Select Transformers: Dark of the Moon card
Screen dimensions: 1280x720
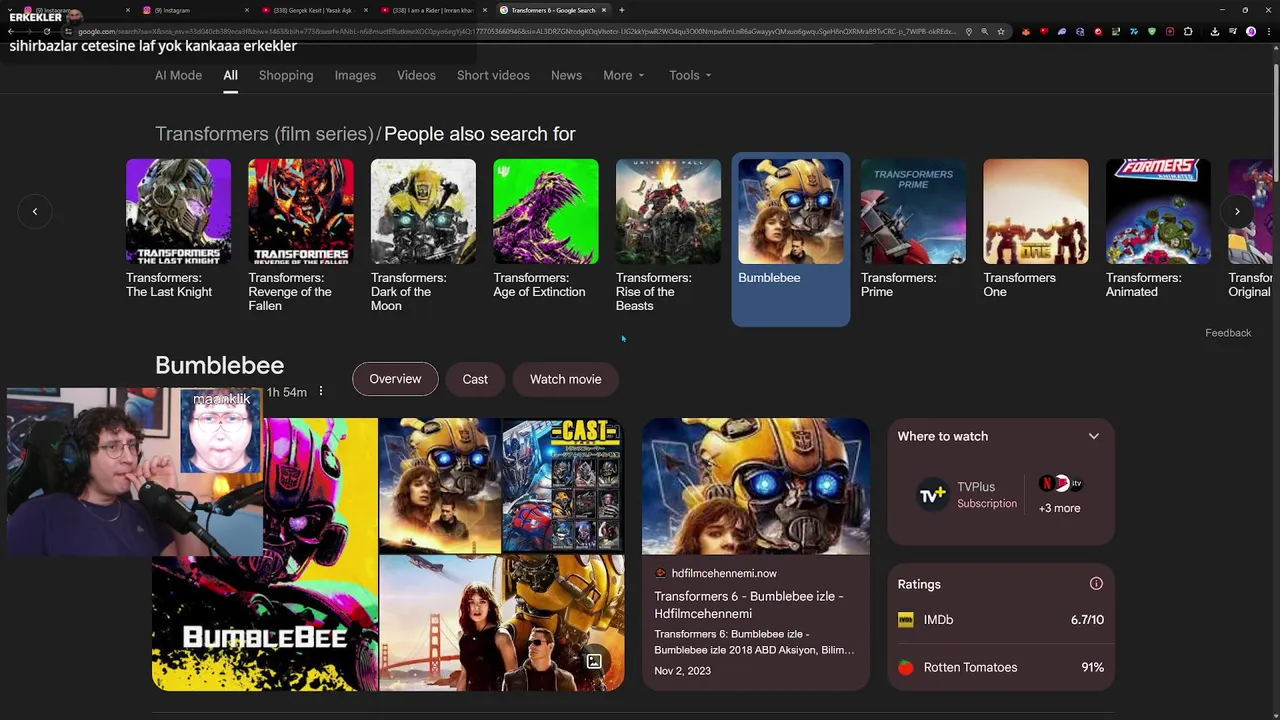pyautogui.click(x=423, y=236)
